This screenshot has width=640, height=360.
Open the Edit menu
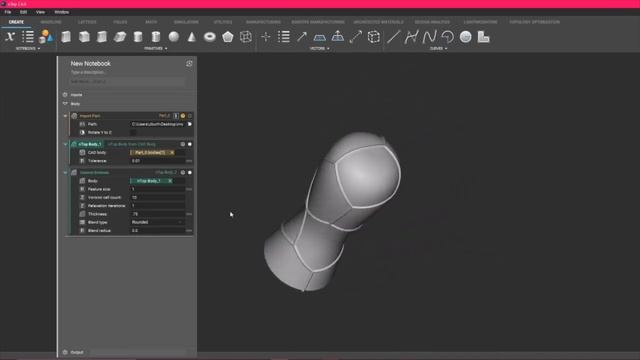coord(23,12)
